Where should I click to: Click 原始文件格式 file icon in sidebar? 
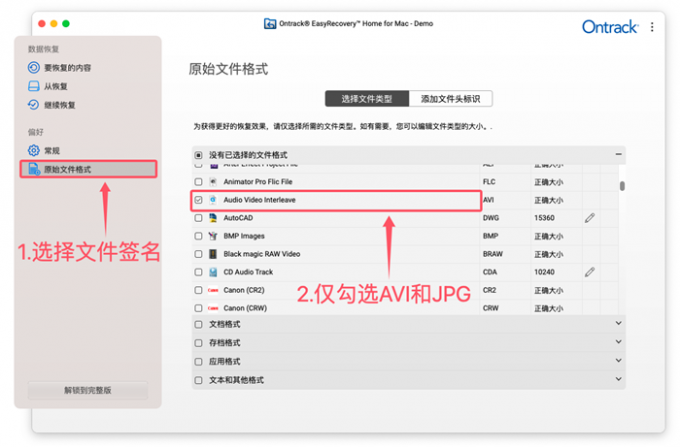pos(34,169)
